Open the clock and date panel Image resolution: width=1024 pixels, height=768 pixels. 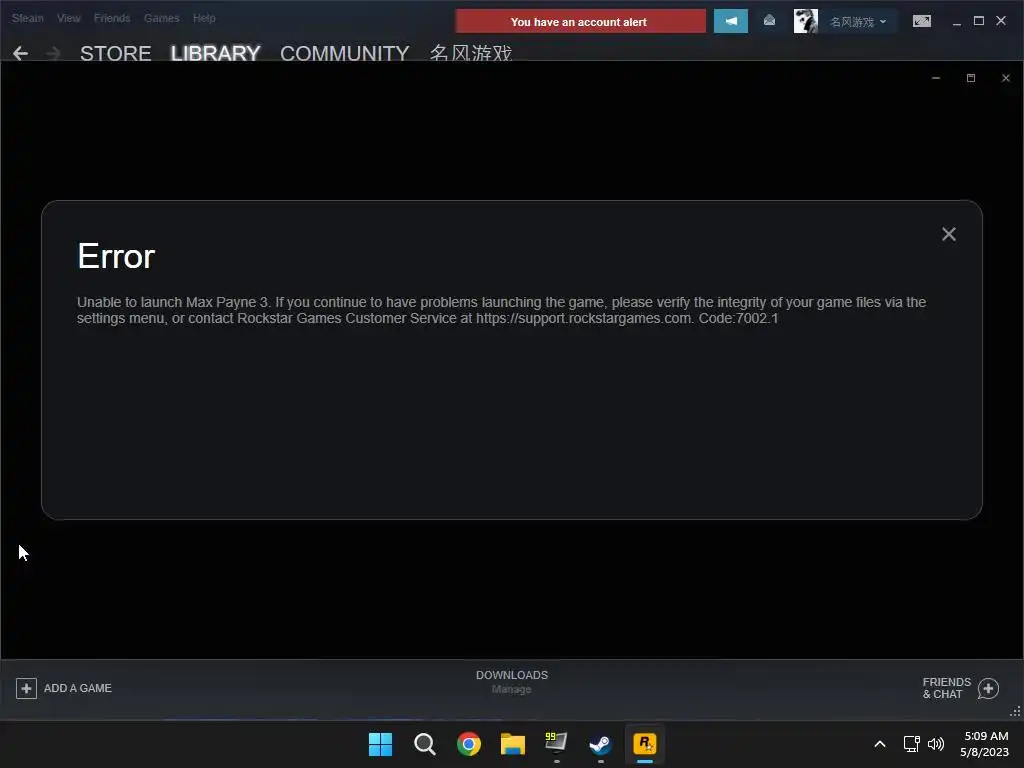click(x=985, y=744)
